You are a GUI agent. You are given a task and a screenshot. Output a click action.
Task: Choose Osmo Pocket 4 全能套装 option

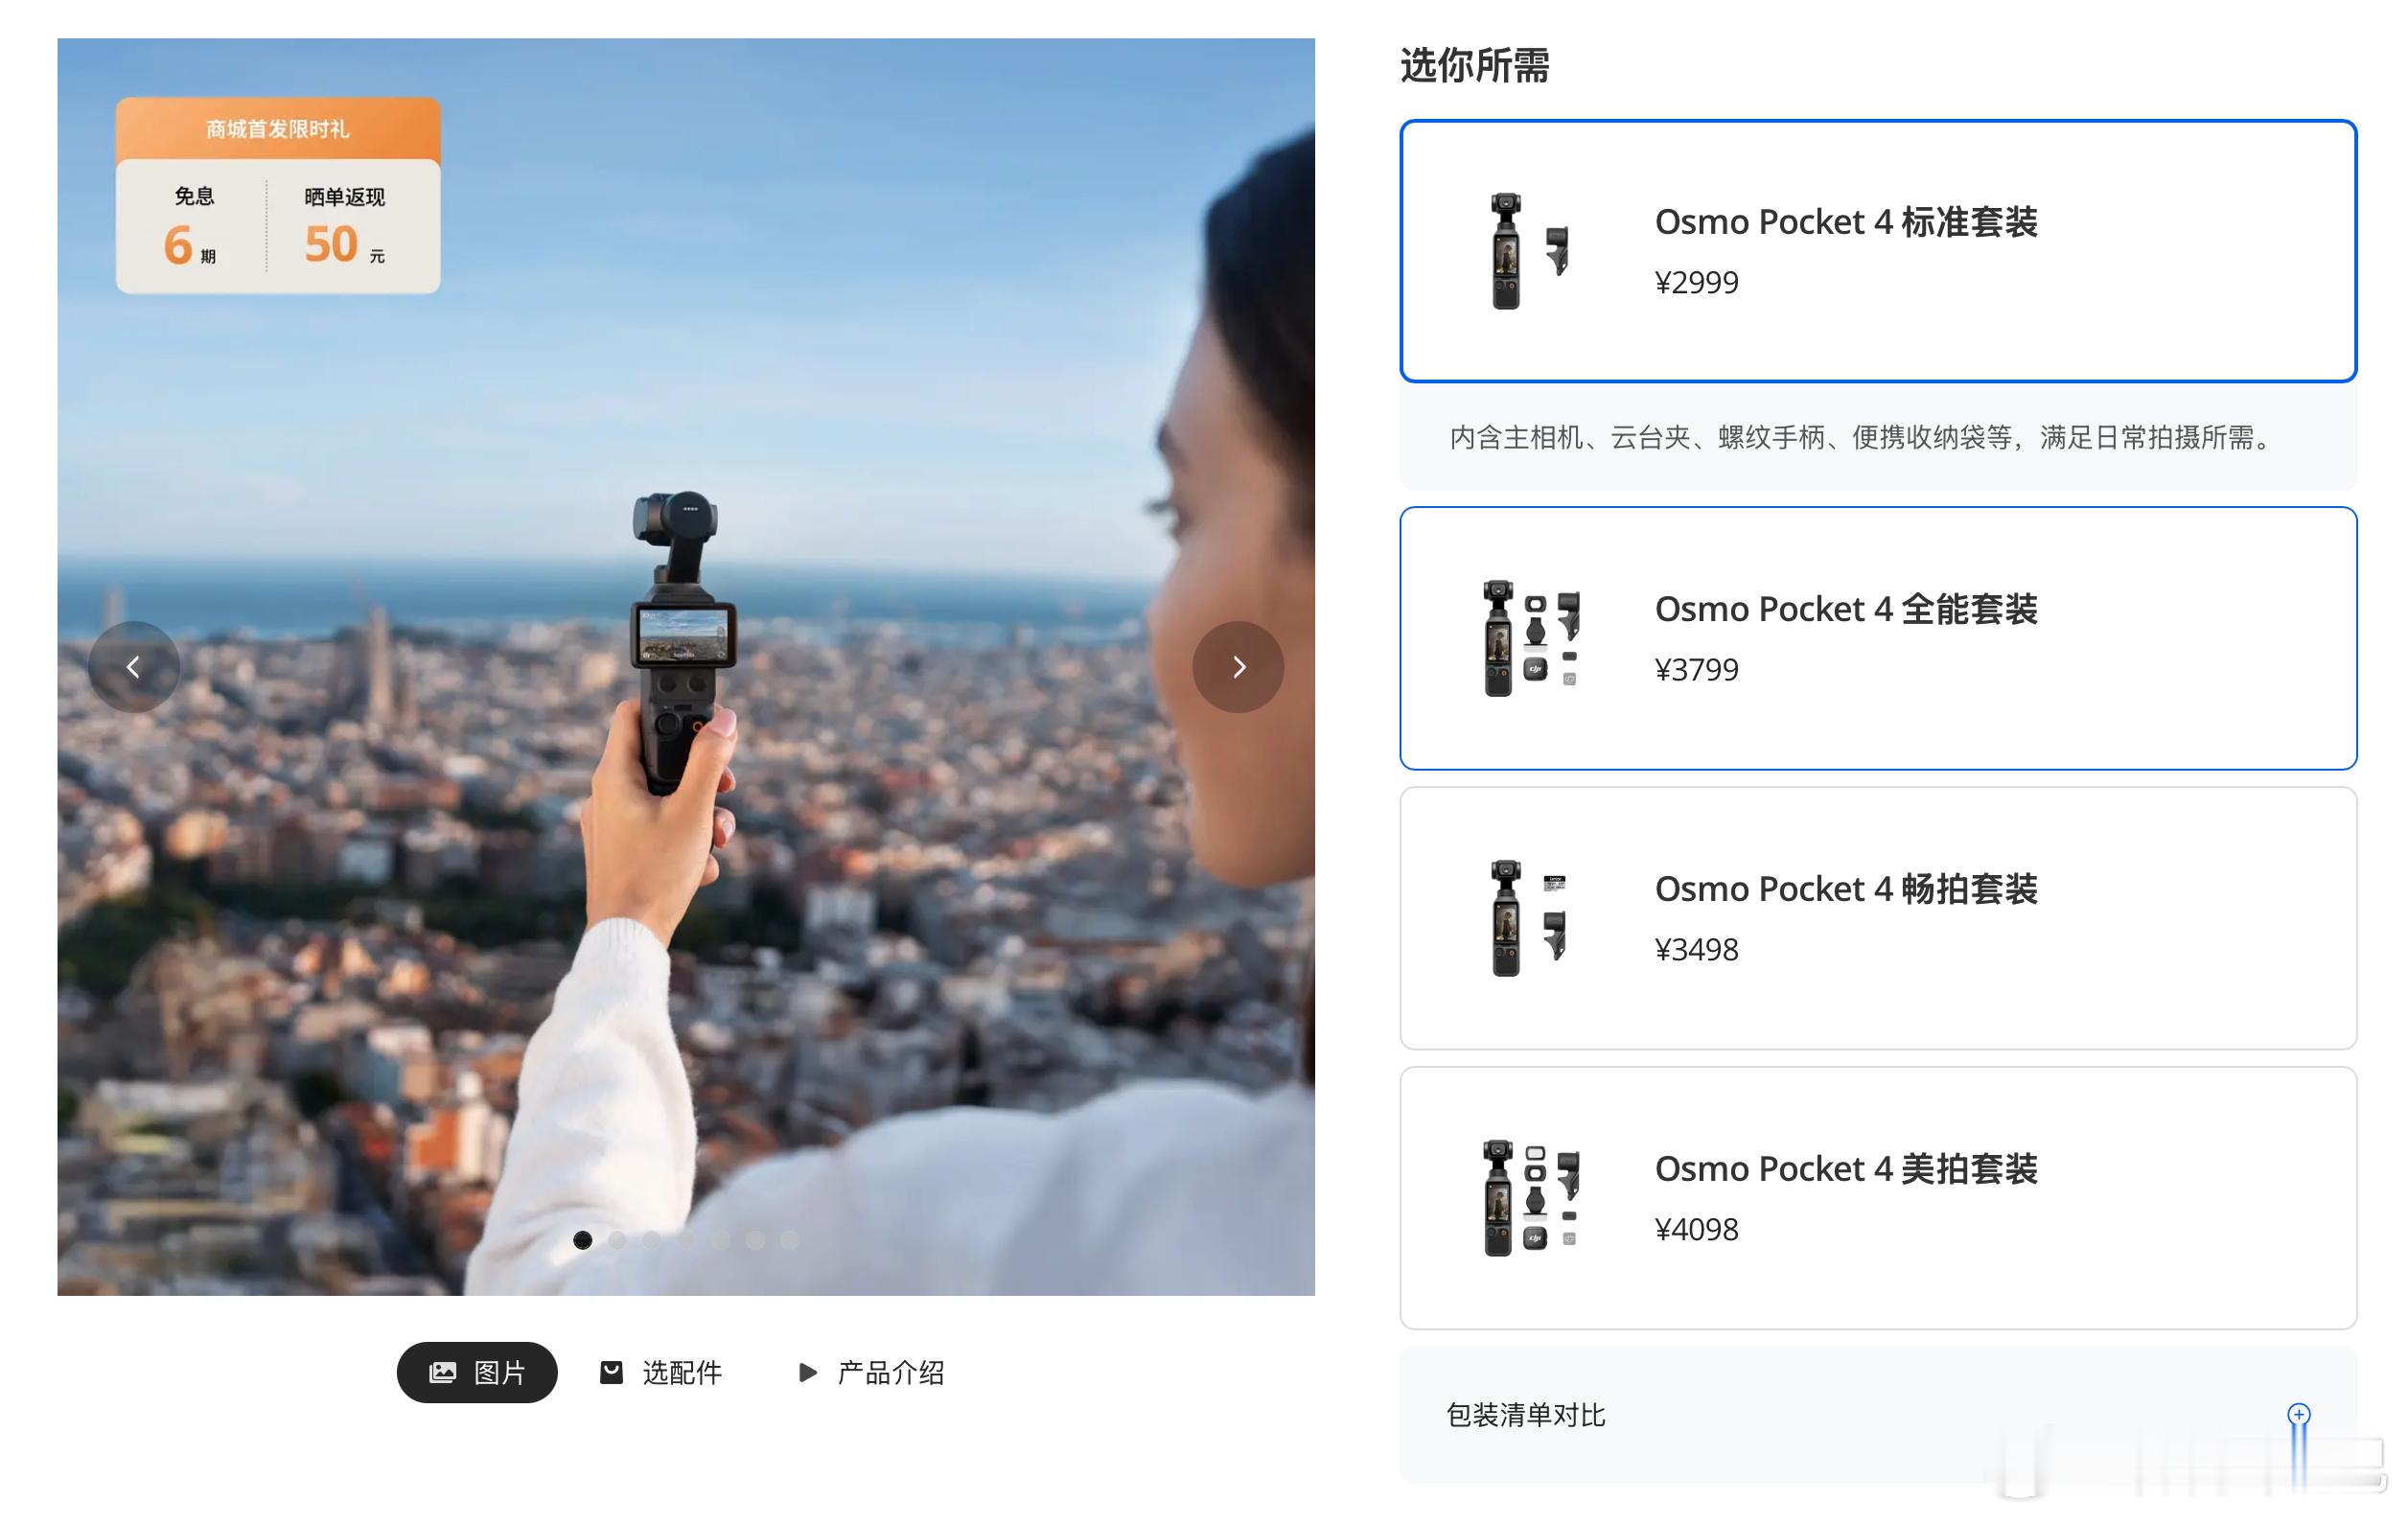click(x=1877, y=638)
